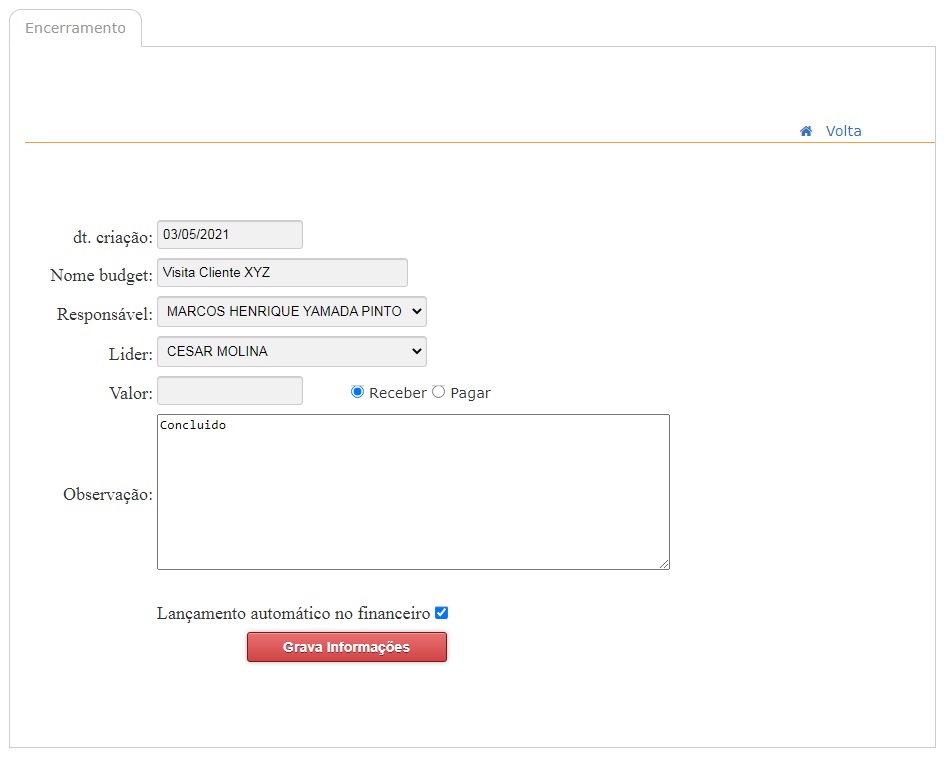Grab the Observação textarea resize handle
This screenshot has height=761, width=947.
tap(663, 564)
